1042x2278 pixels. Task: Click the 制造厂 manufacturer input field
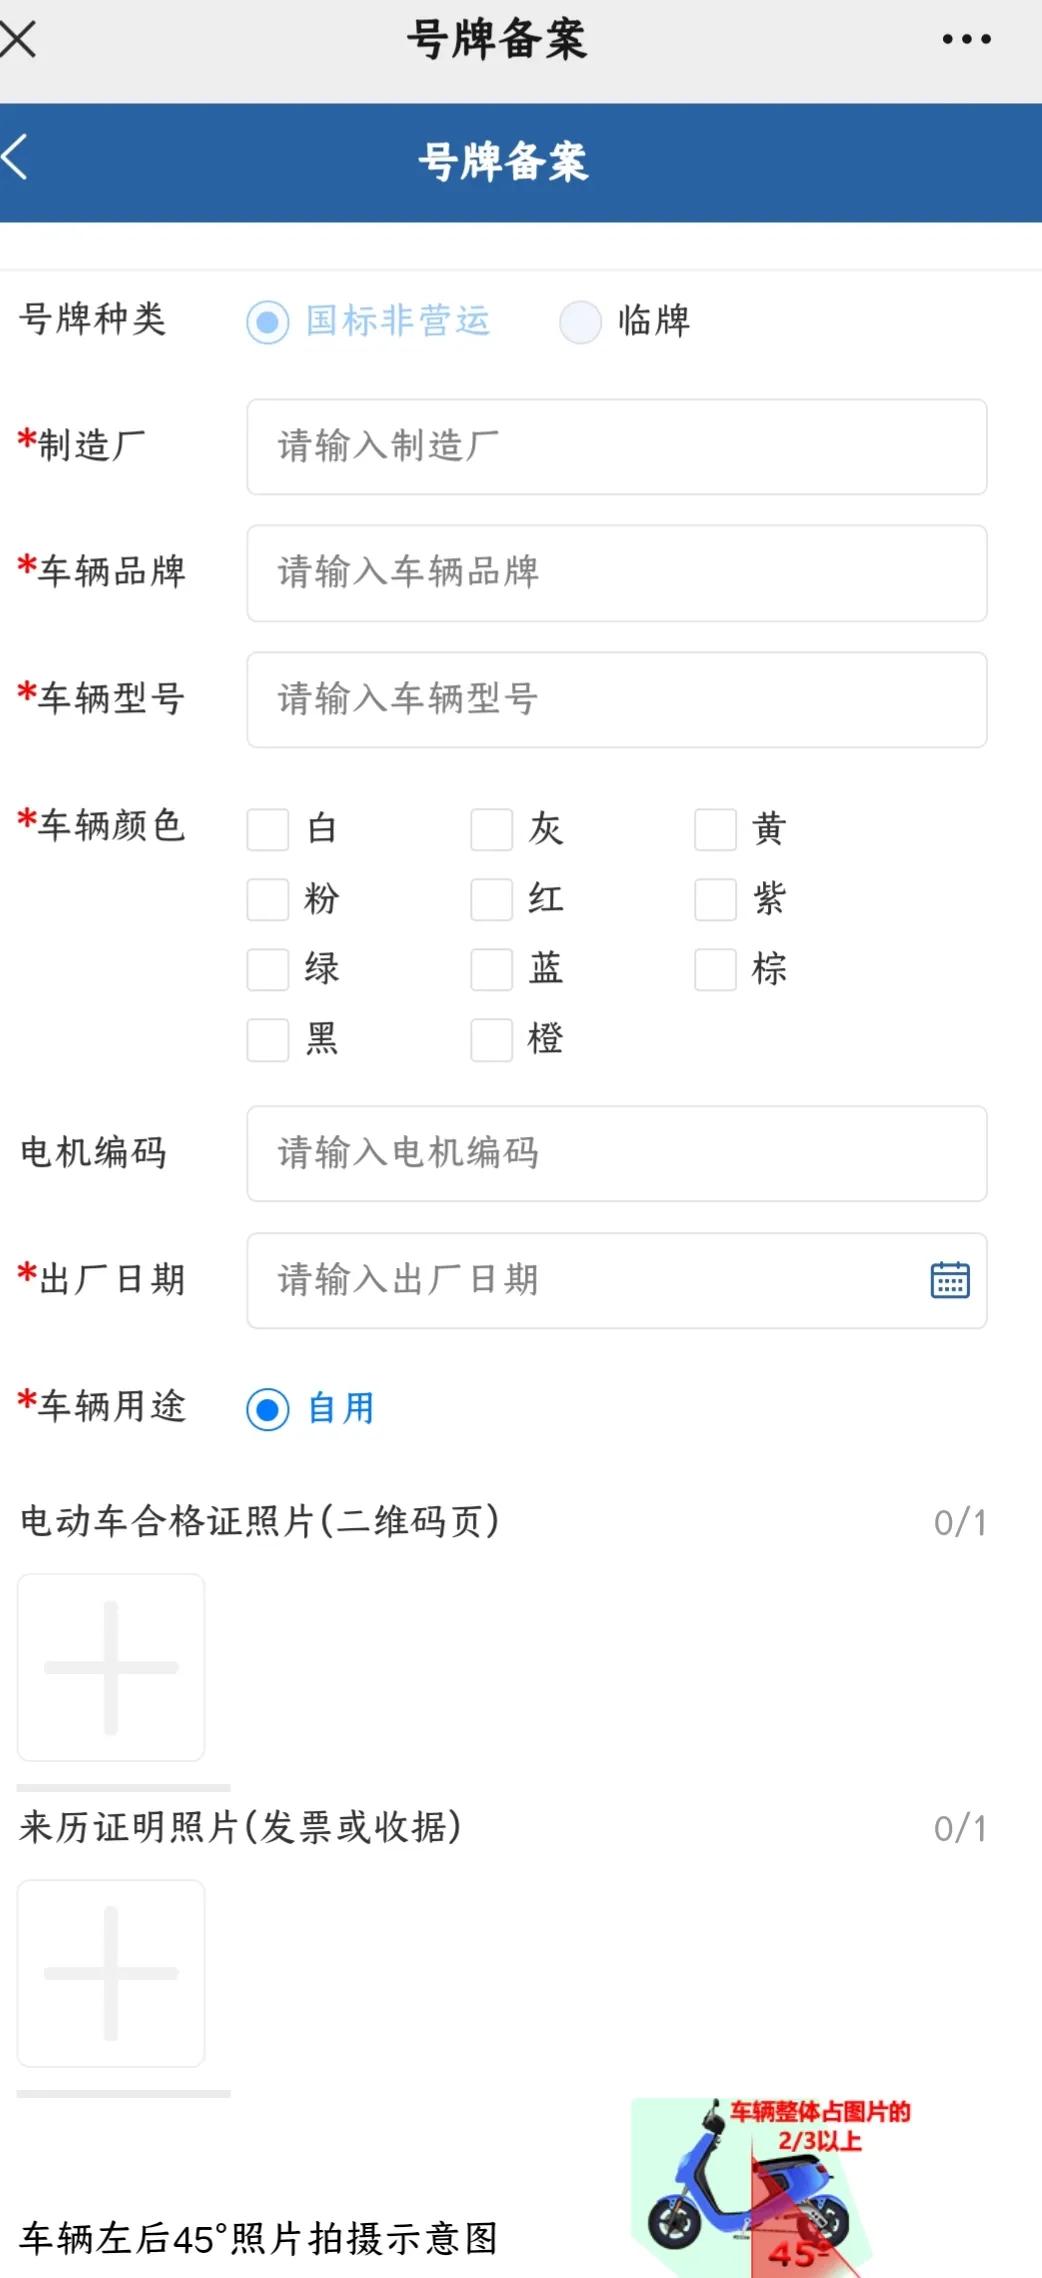pyautogui.click(x=616, y=447)
